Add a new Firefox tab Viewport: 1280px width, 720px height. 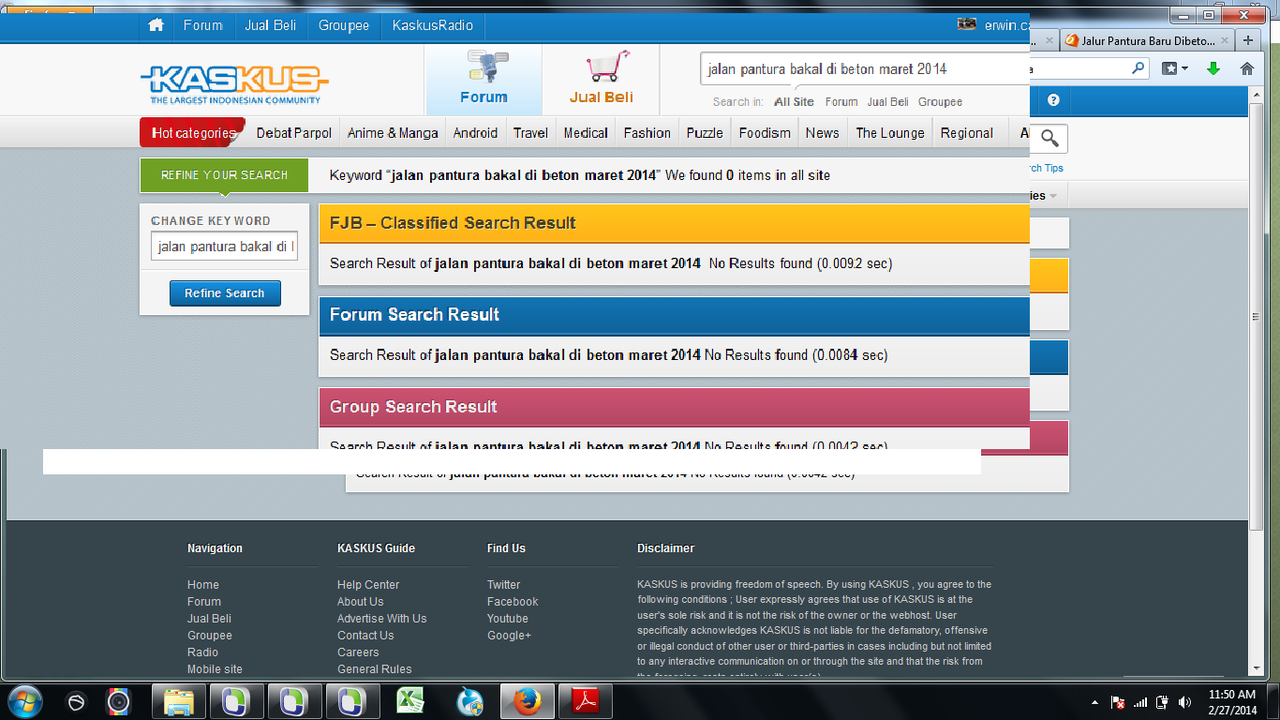pos(1247,41)
